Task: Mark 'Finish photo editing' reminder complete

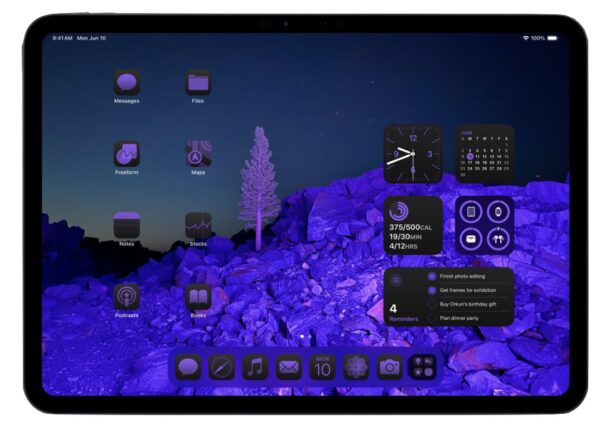Action: click(432, 276)
